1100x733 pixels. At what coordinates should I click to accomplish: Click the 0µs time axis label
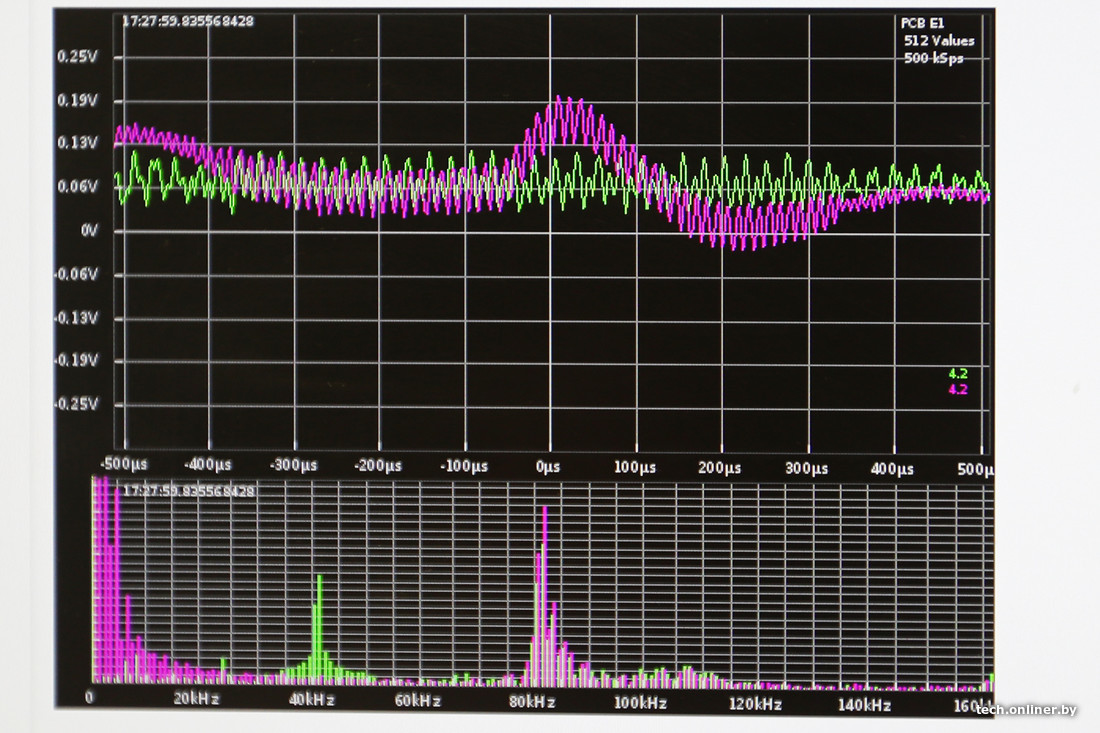click(x=547, y=467)
